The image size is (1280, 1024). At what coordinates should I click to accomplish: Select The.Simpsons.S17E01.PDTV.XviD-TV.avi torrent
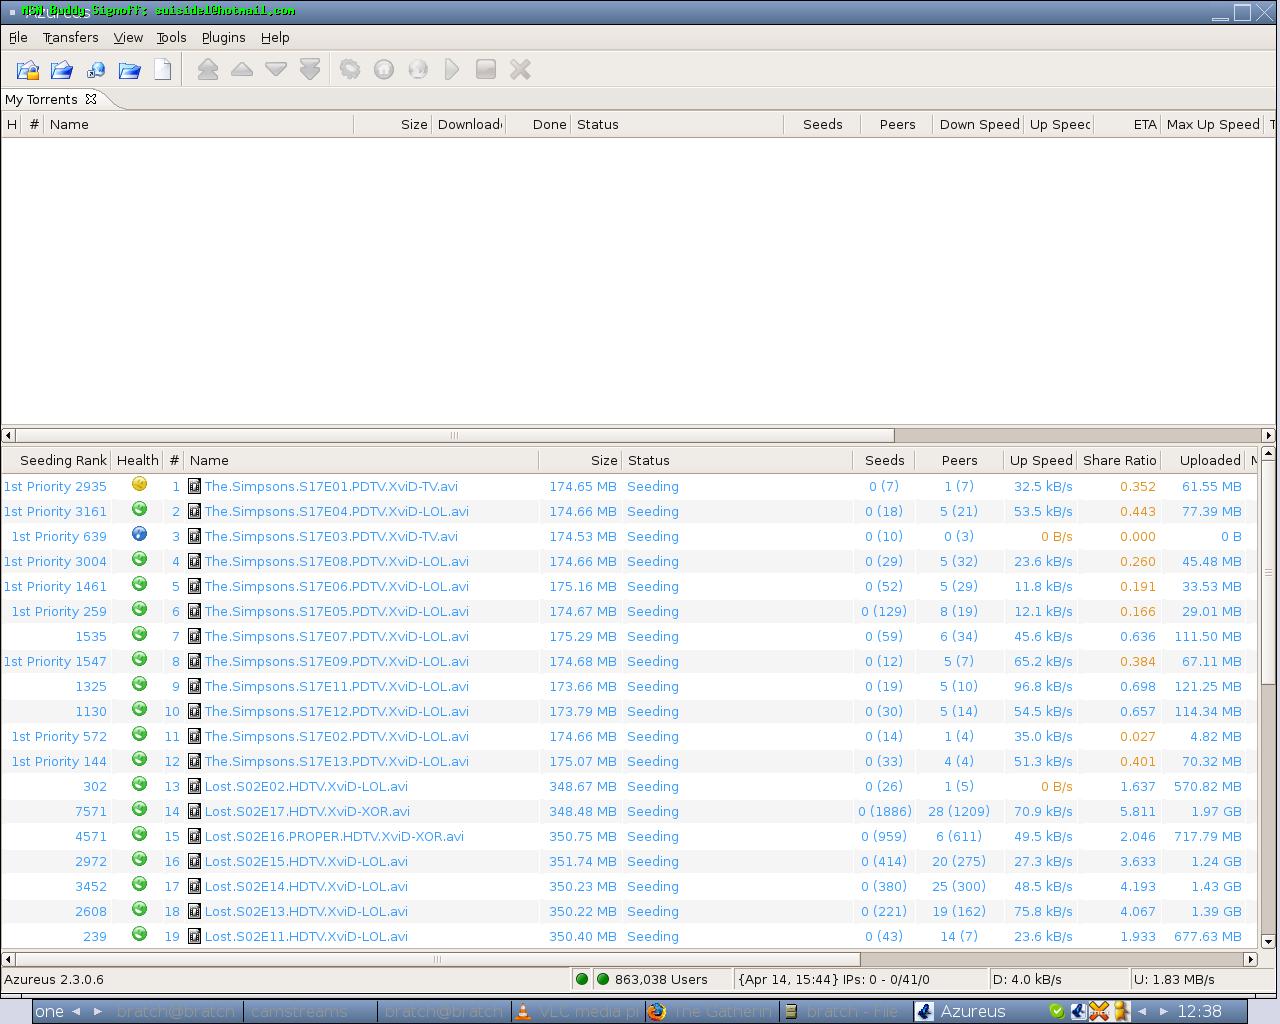331,486
